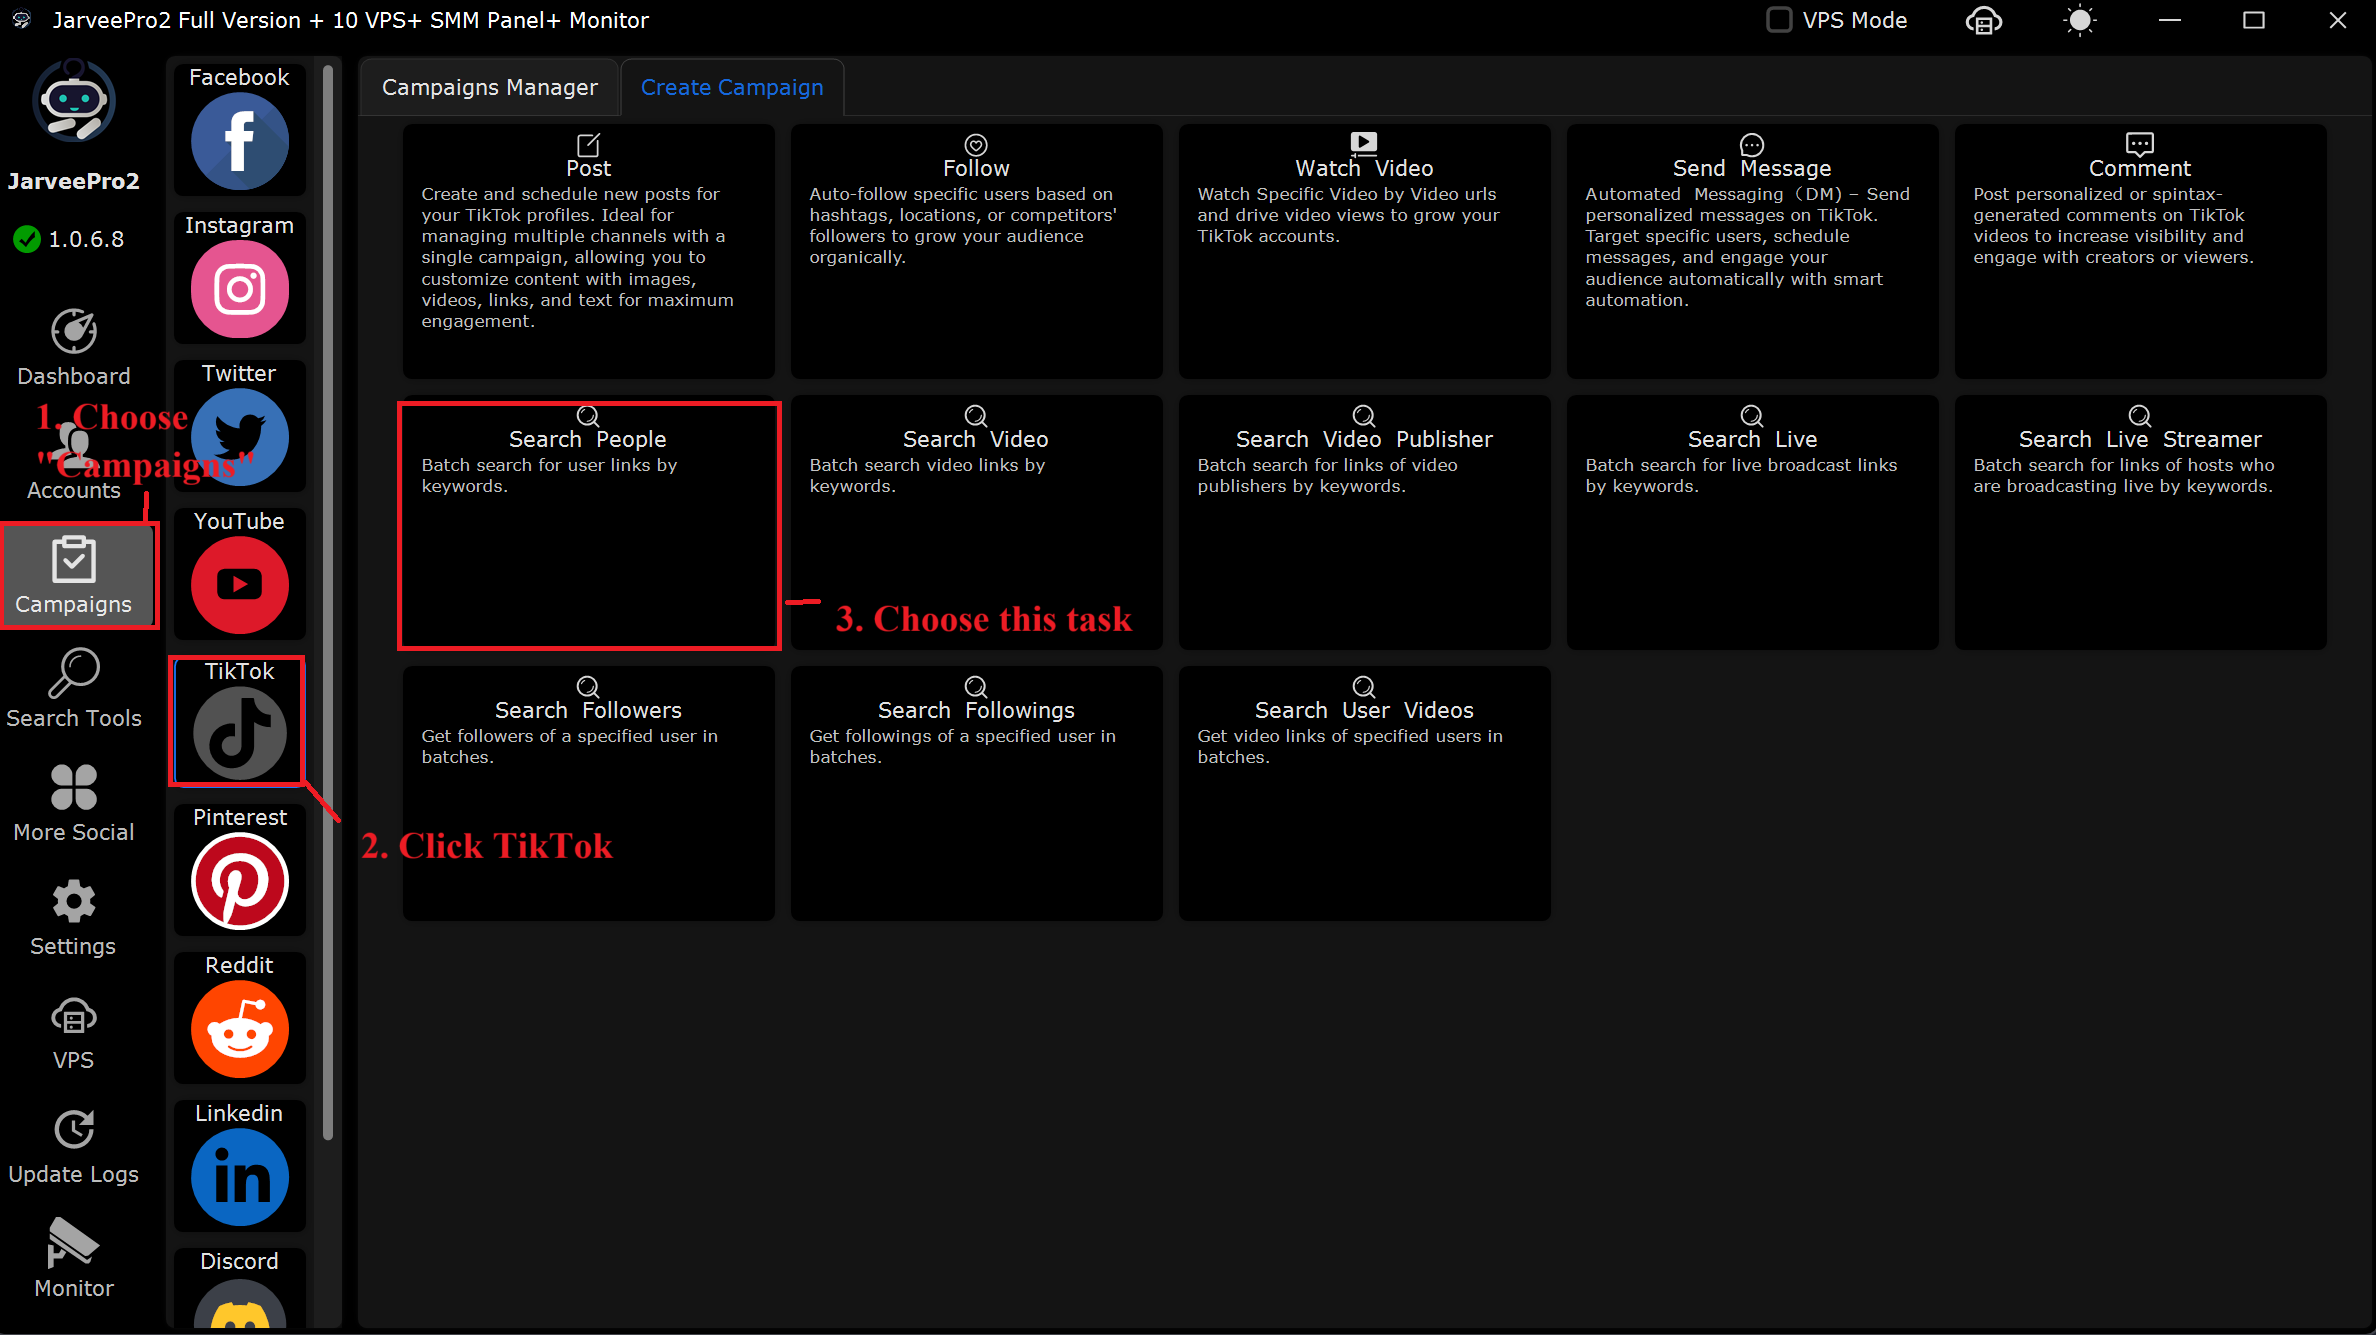Choose the Comment task card
Screen dimensions: 2376x1335
point(2141,251)
